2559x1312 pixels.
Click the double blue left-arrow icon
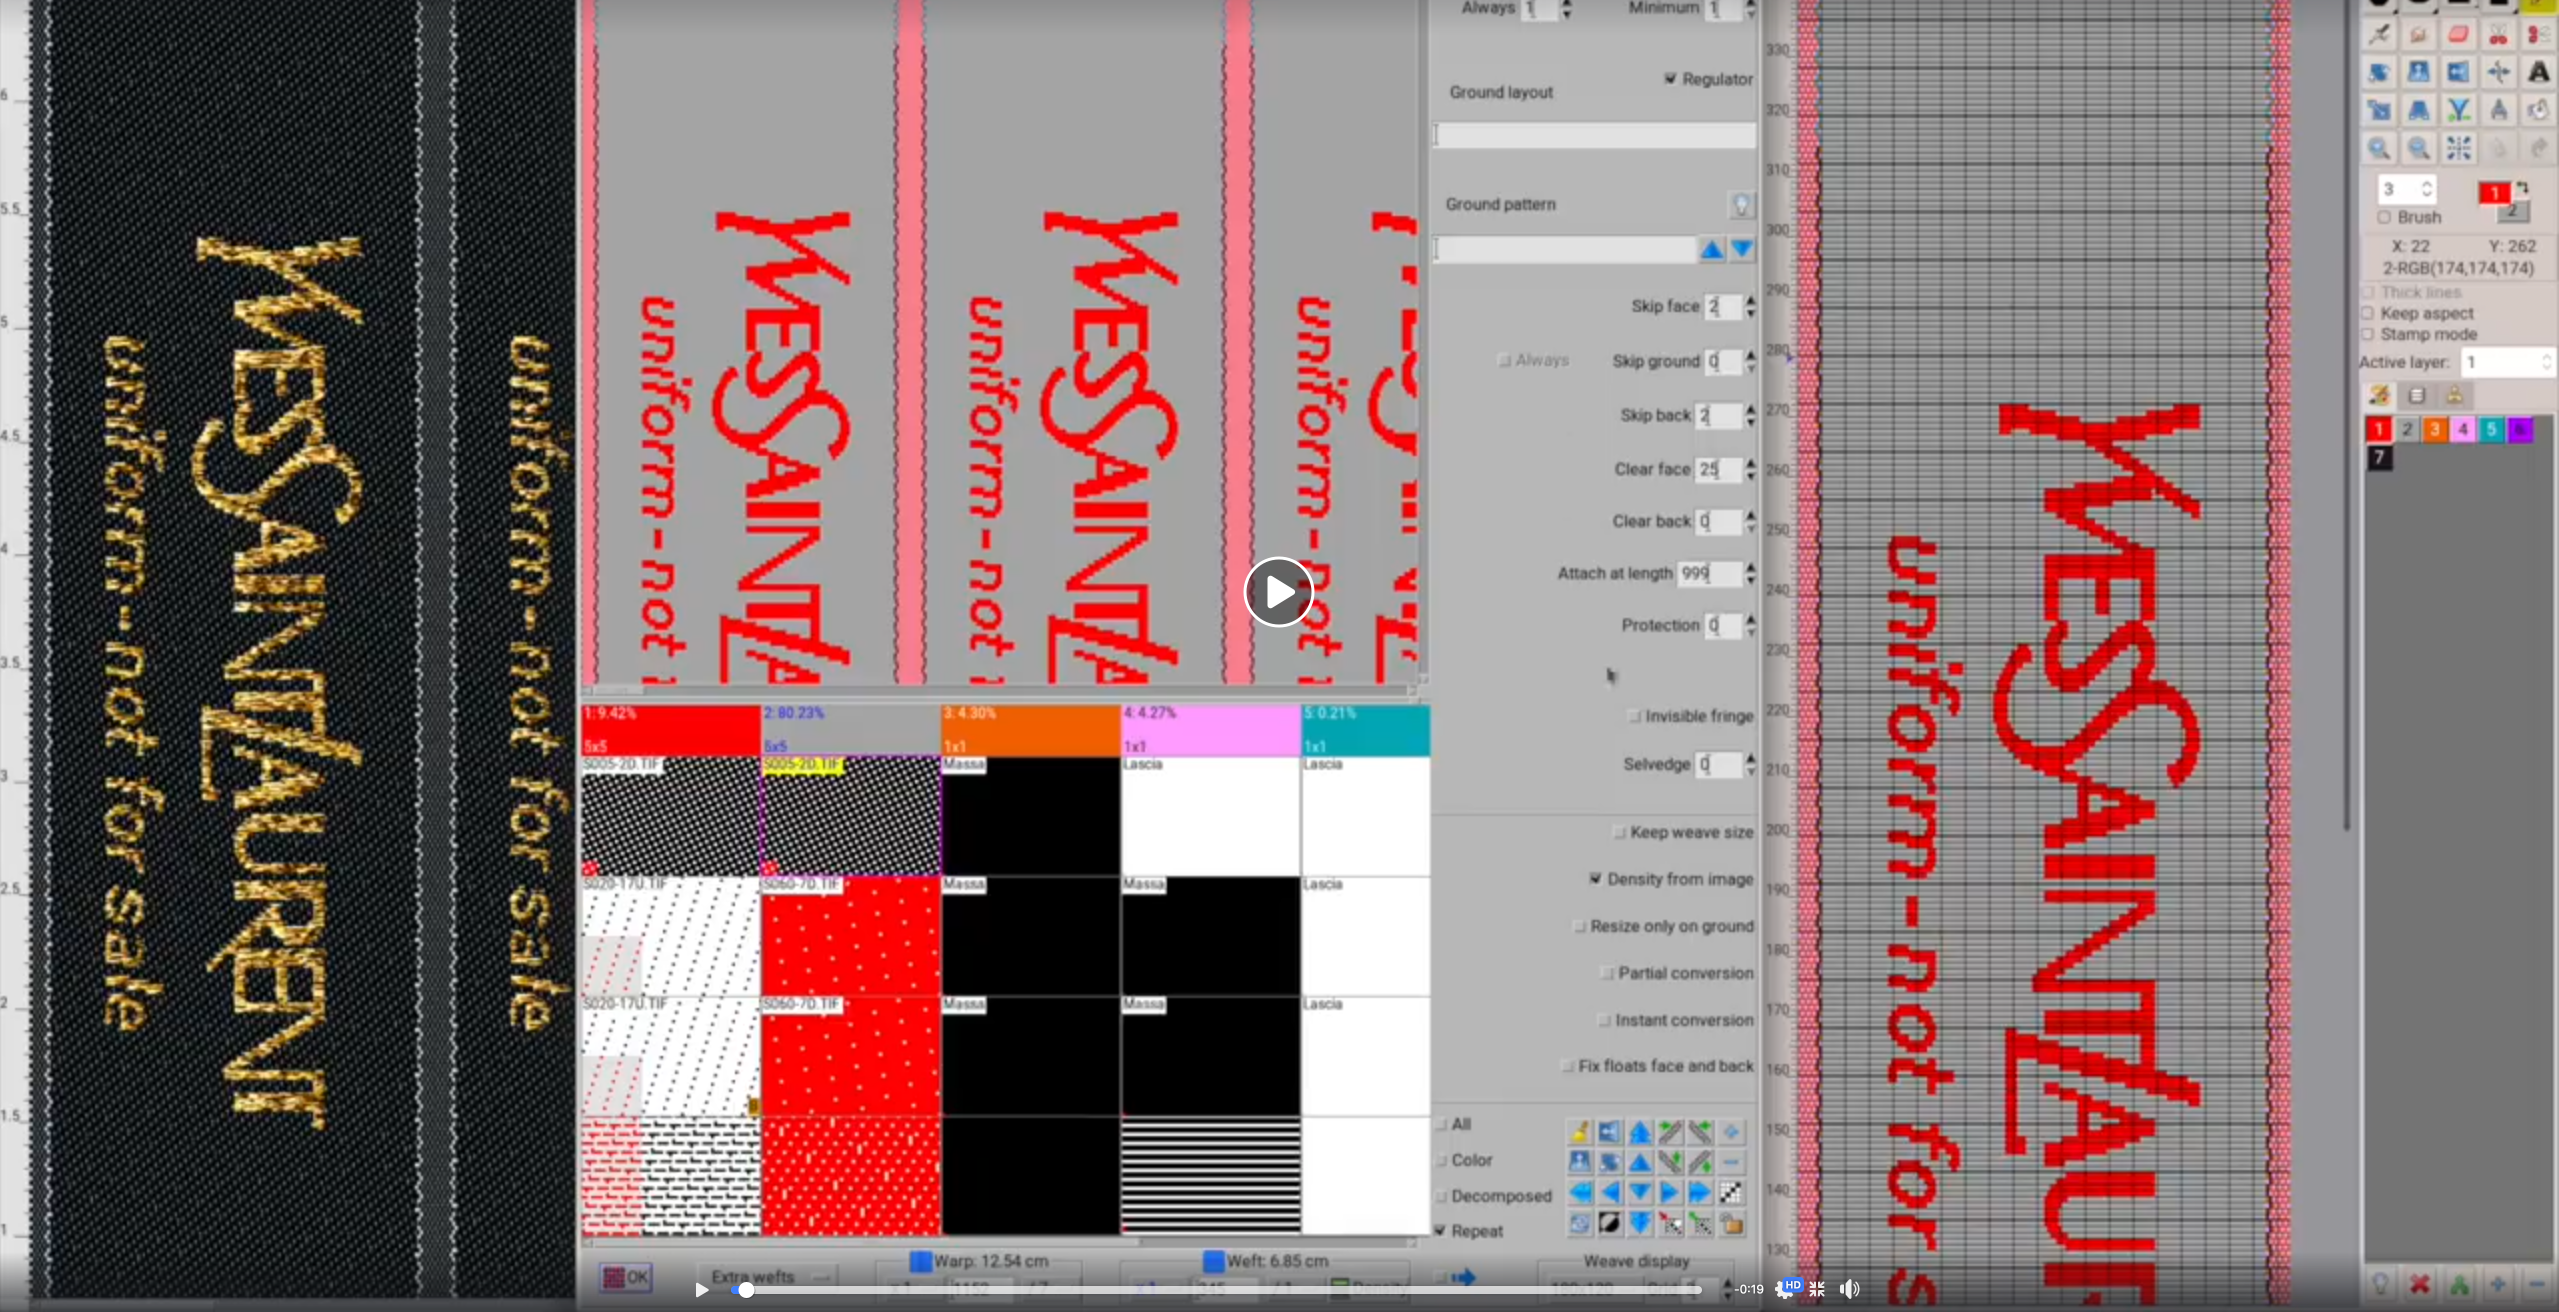(x=1580, y=1192)
